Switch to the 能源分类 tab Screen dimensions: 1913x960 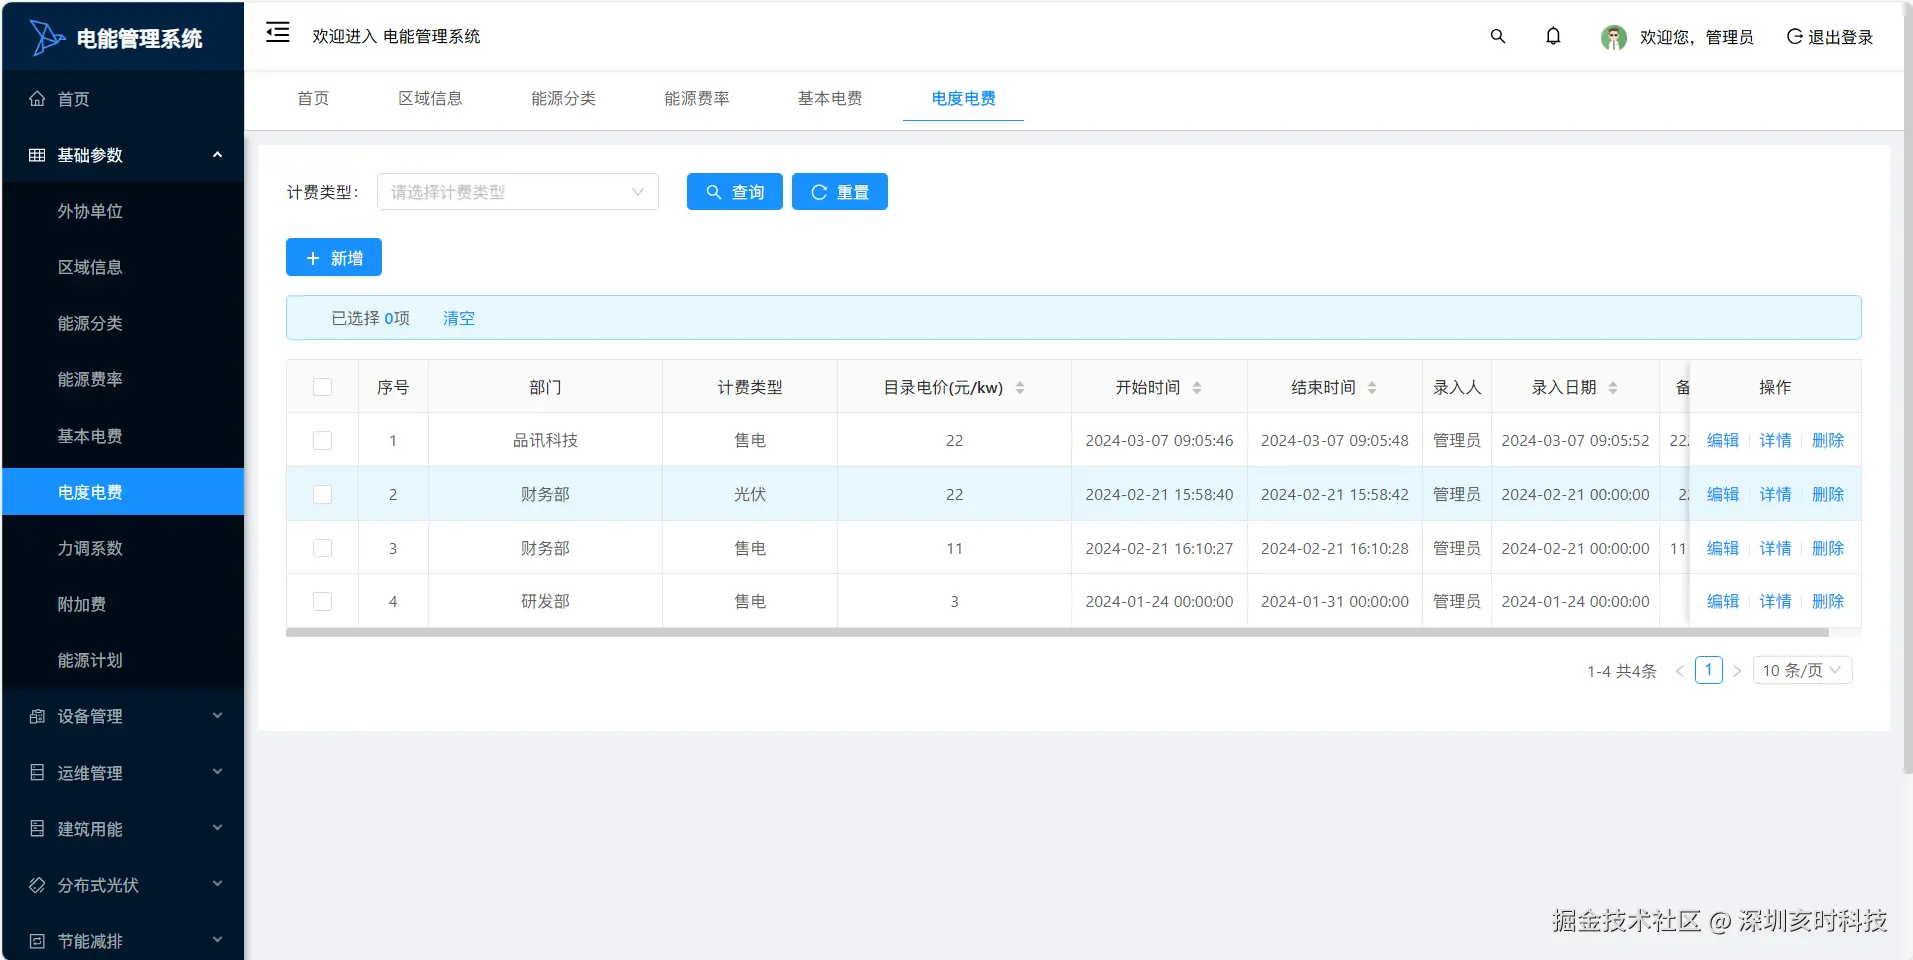[x=563, y=98]
